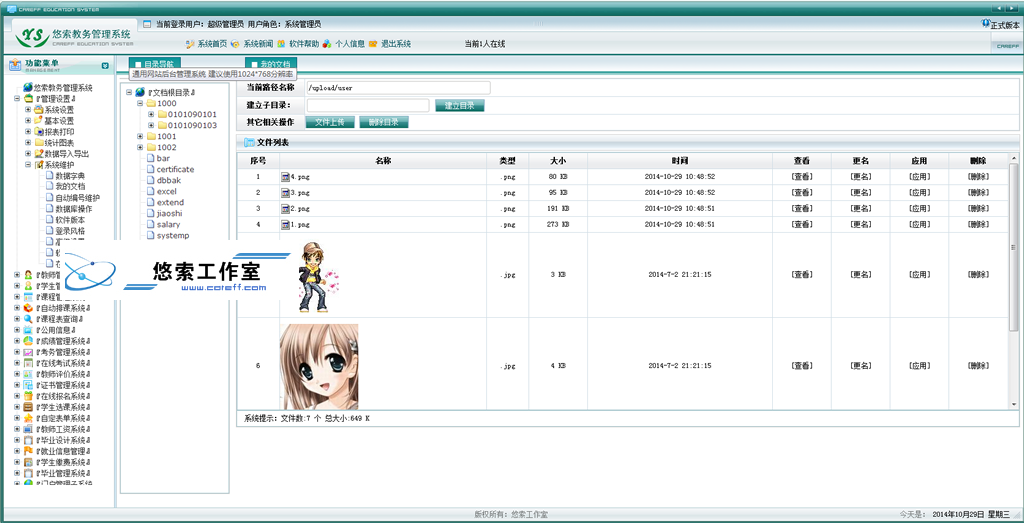Screen dimensions: 1024x523
Task: Click the girl image thumbnail in row 6
Action: [319, 366]
